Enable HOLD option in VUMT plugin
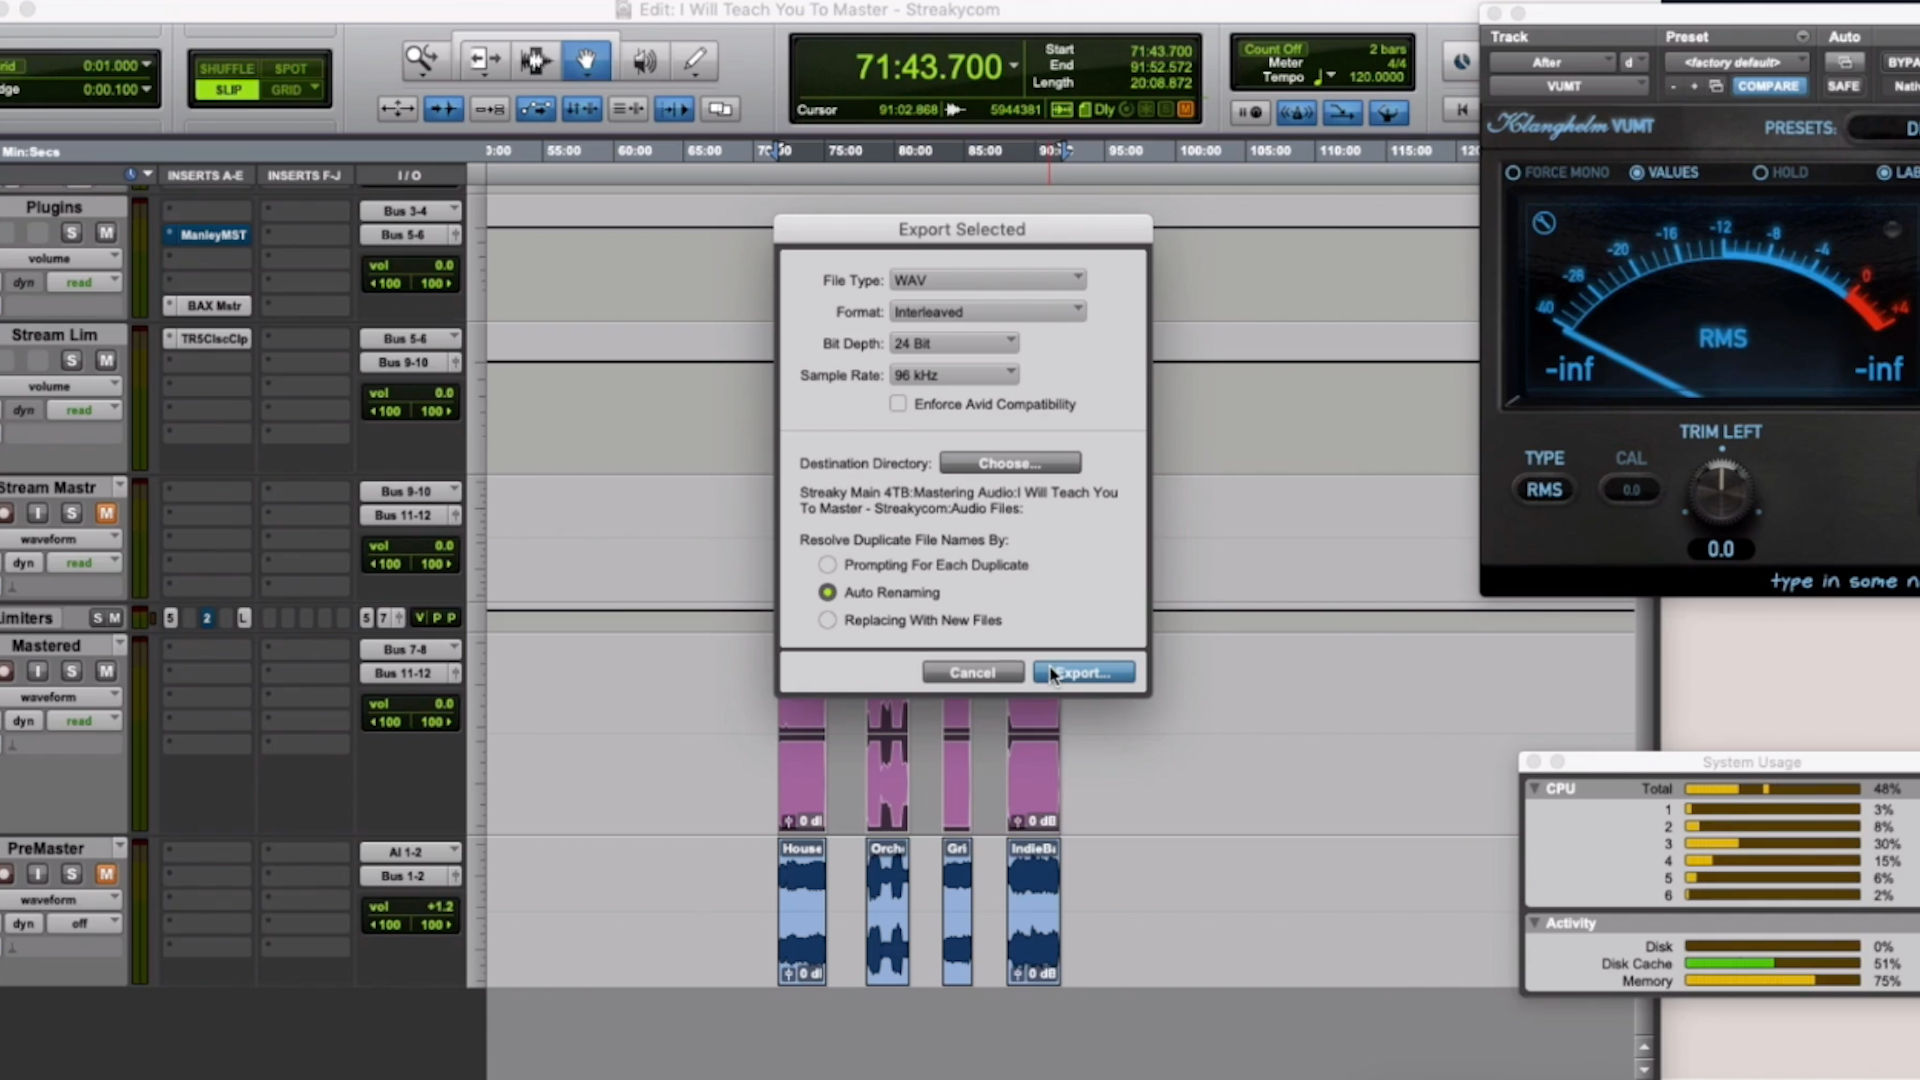Image resolution: width=1920 pixels, height=1080 pixels. coord(1760,173)
